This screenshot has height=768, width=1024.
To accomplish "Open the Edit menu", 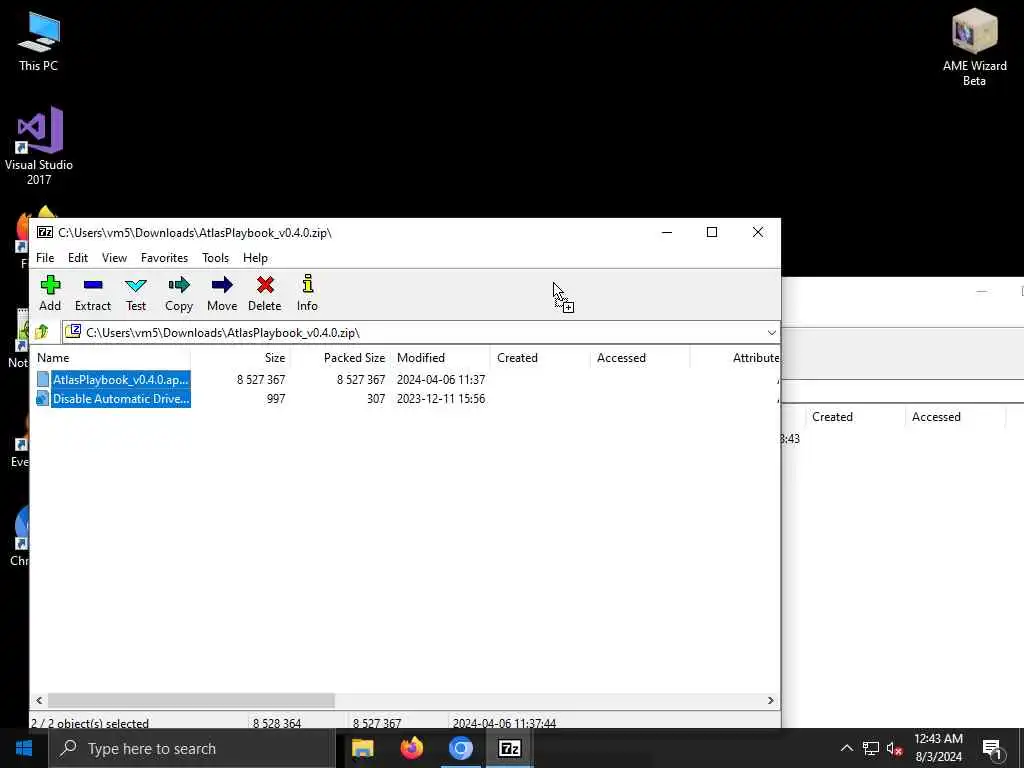I will click(78, 258).
